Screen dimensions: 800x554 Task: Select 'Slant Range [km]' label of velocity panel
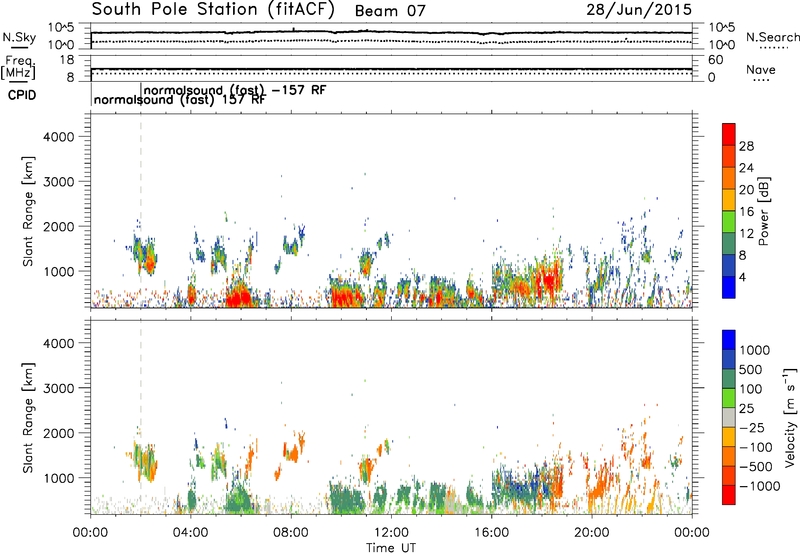pos(28,418)
